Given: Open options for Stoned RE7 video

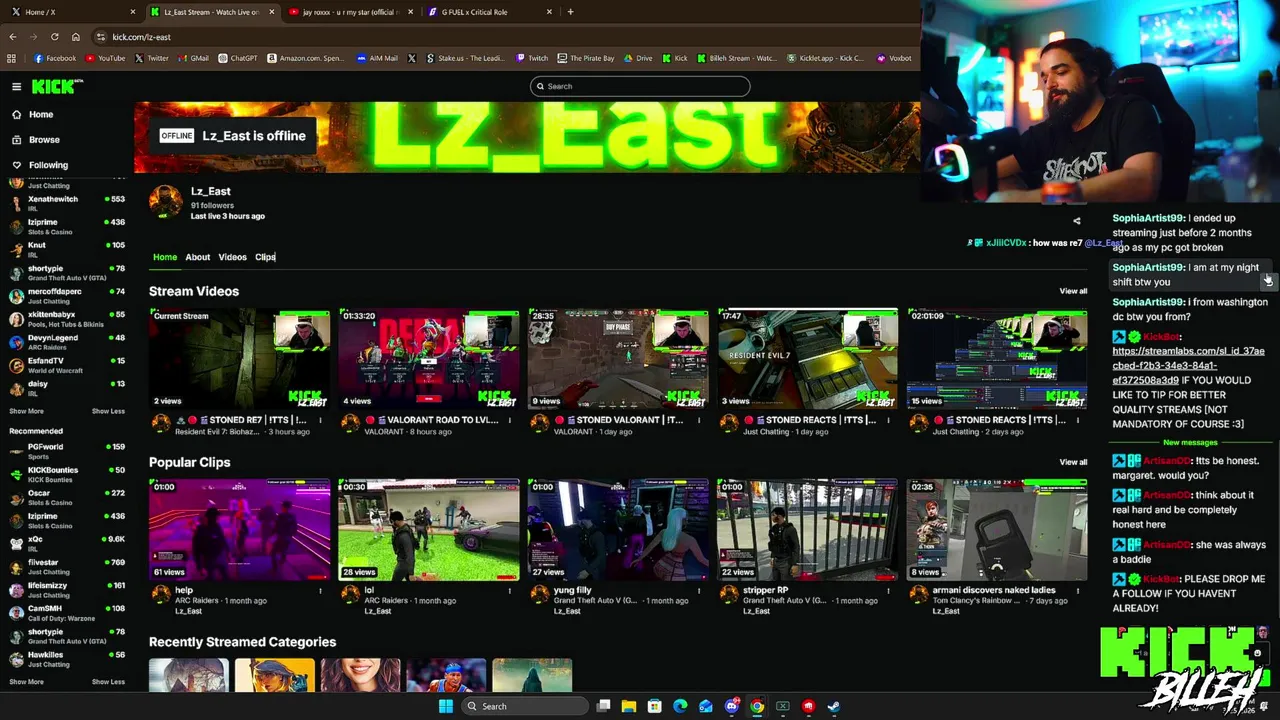Looking at the screenshot, I should [320, 421].
